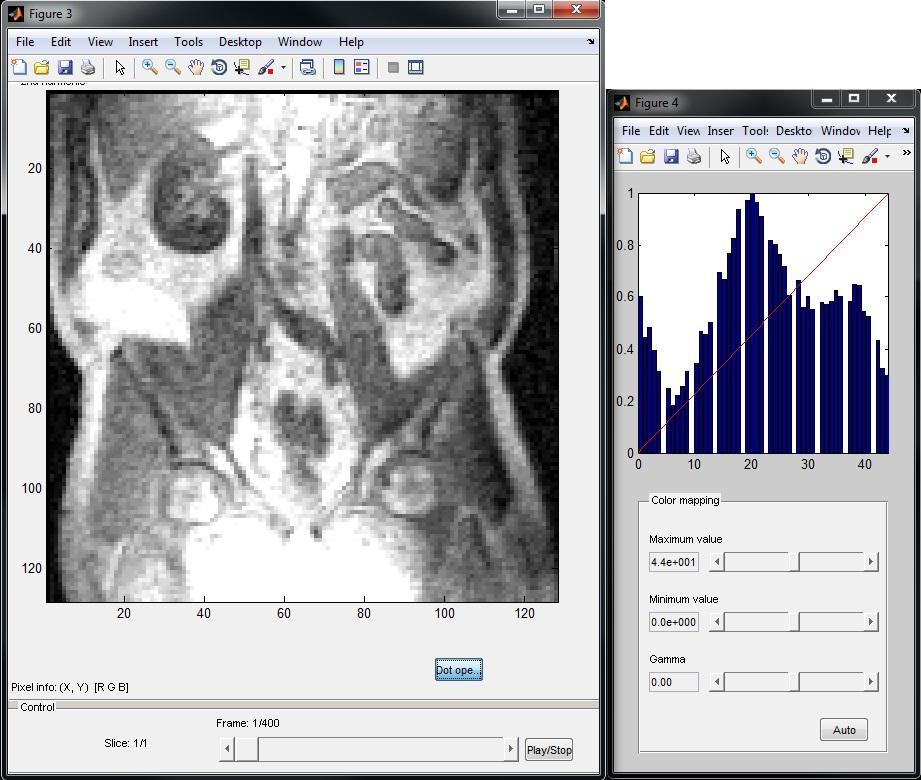The image size is (921, 780).
Task: Open file icon in Figure 4 toolbar
Action: click(648, 156)
